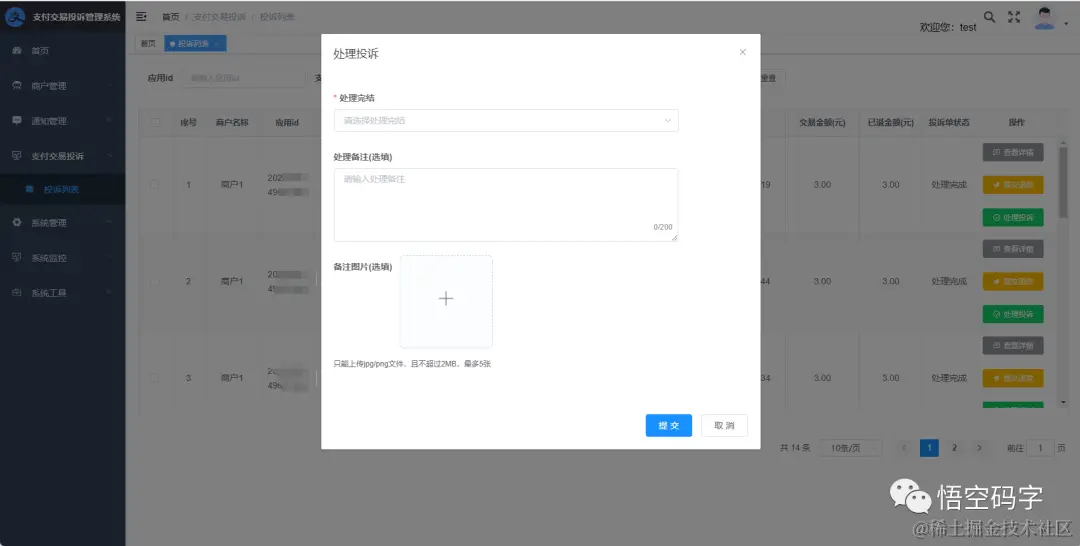Click the scrollbar down arrow of the table
The width and height of the screenshot is (1080, 546).
click(x=1063, y=402)
